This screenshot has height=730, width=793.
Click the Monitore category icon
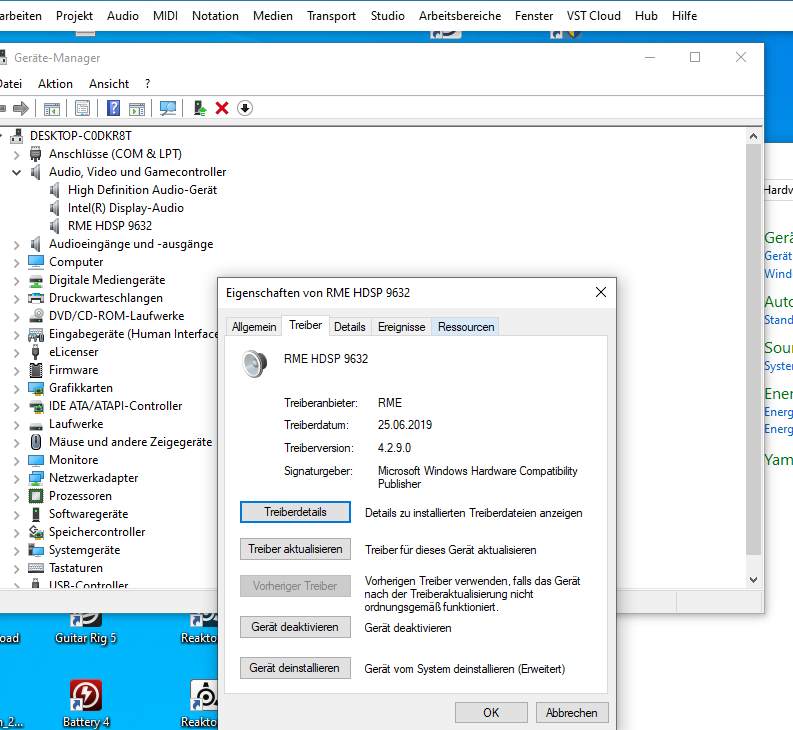tap(36, 460)
